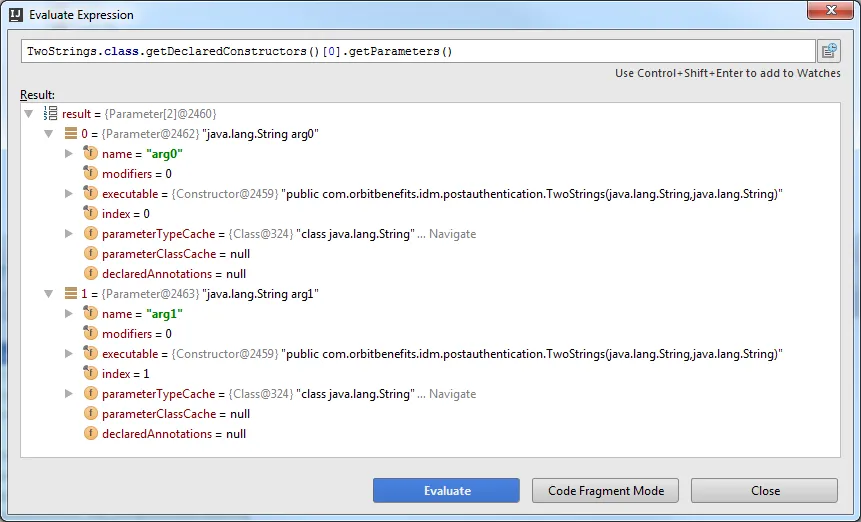Viewport: 861px width, 522px height.
Task: Switch to Code Fragment Mode
Action: [x=606, y=491]
